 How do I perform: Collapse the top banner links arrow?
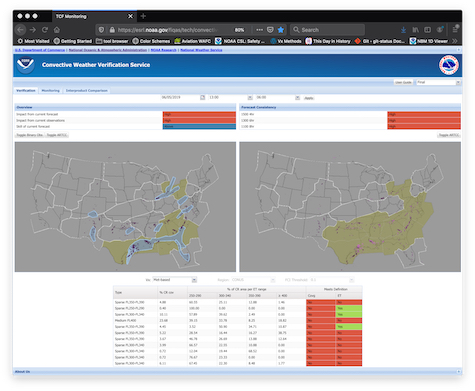(459, 50)
